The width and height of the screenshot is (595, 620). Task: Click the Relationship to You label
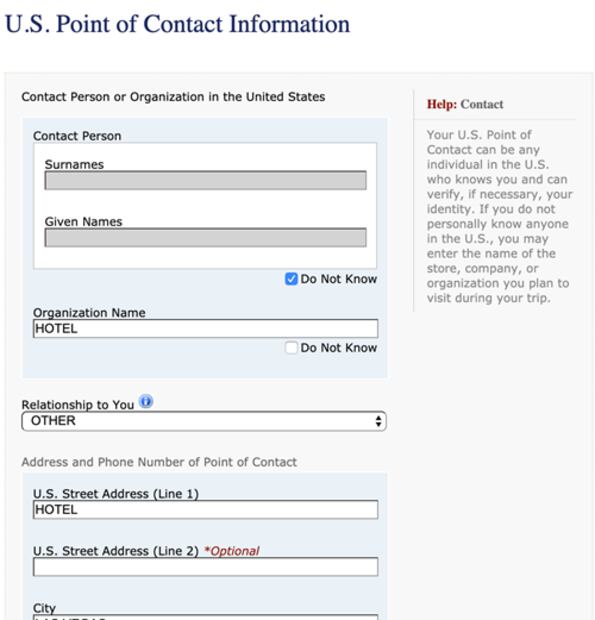78,405
